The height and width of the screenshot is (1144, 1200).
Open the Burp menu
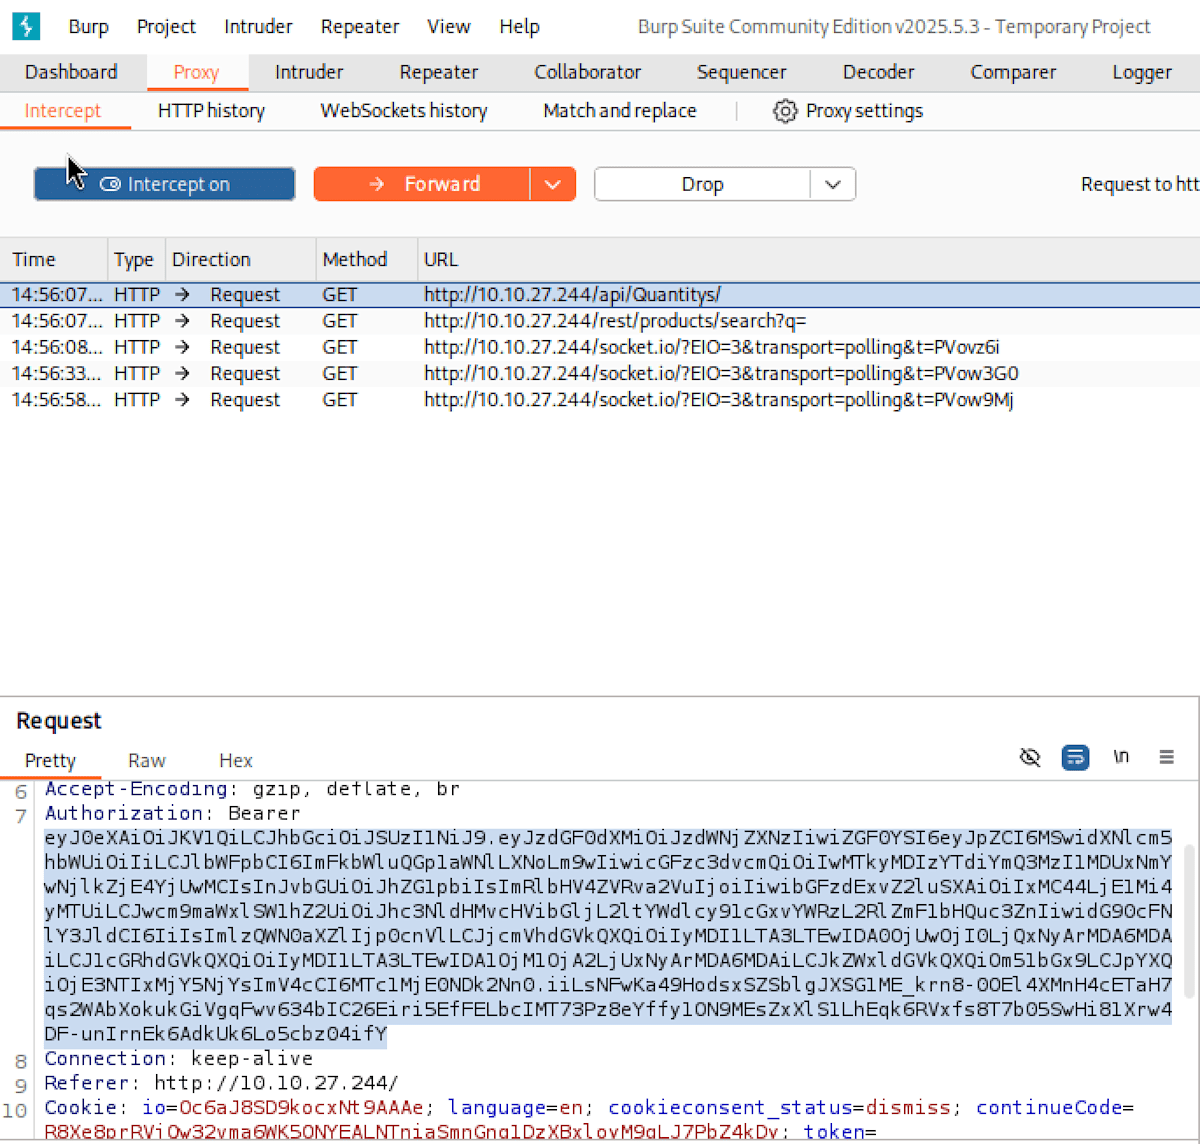tap(88, 27)
